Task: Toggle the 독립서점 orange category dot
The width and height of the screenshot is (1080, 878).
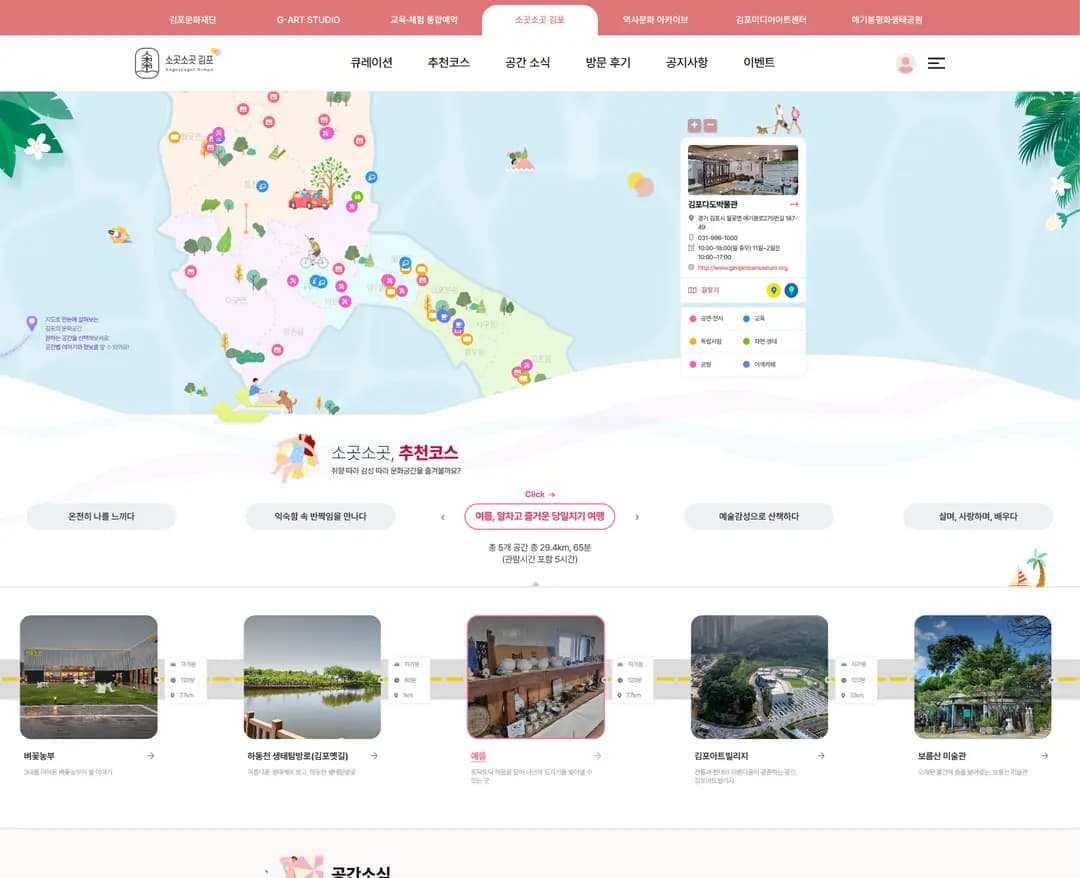Action: pos(693,342)
